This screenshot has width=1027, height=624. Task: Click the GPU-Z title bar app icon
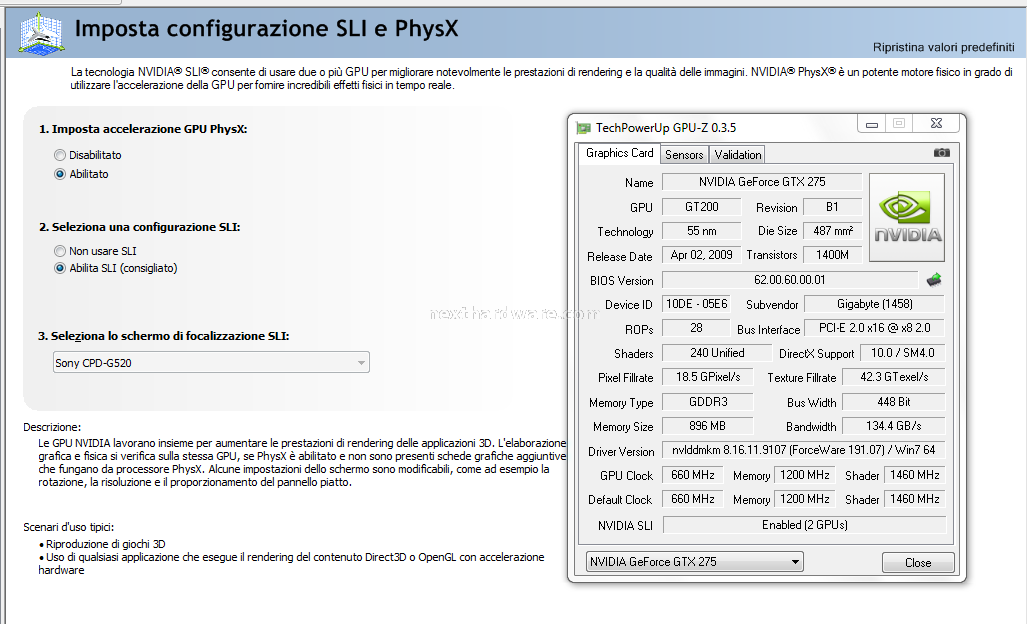coord(584,128)
